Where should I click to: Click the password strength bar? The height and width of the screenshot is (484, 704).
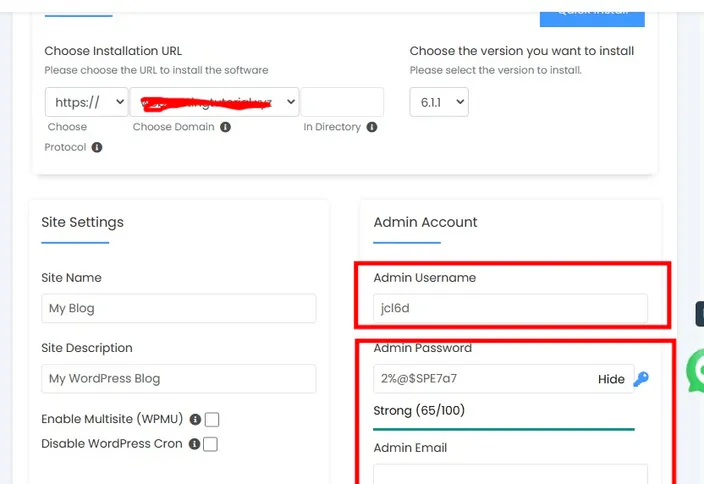[x=504, y=430]
